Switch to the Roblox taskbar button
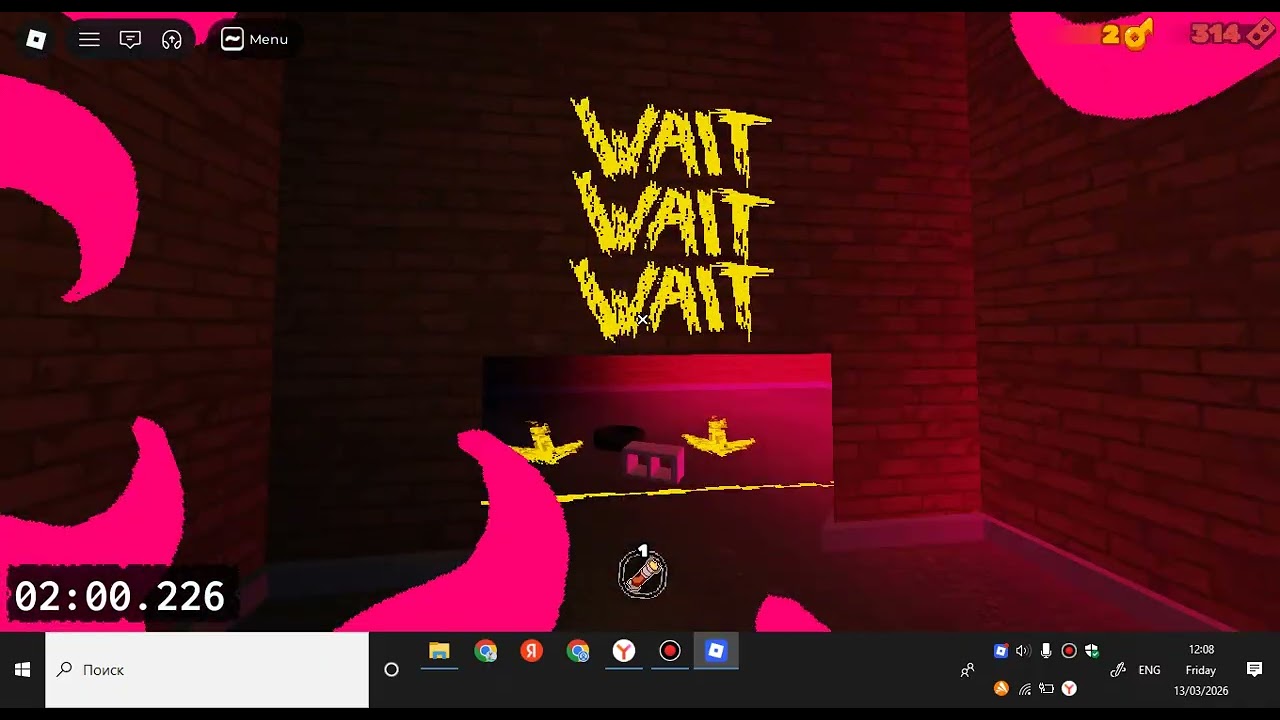 pos(716,651)
